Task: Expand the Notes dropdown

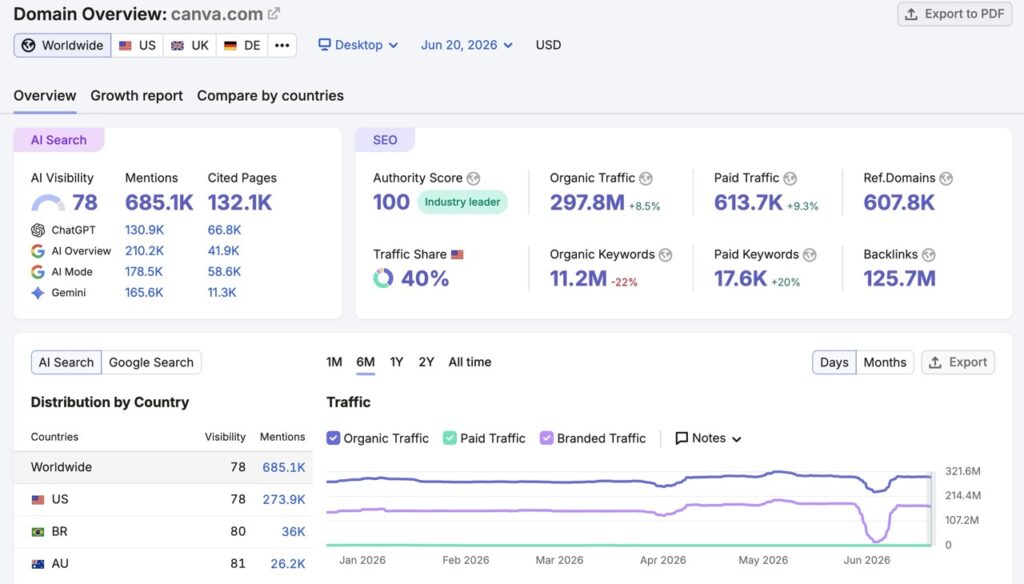Action: coord(709,438)
